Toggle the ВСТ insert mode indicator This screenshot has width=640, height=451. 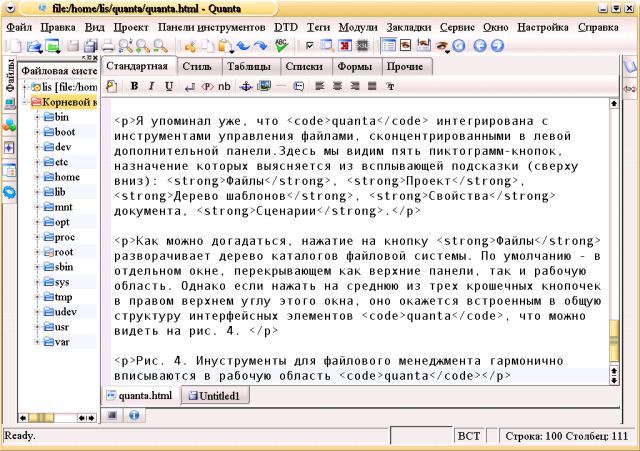pyautogui.click(x=469, y=437)
